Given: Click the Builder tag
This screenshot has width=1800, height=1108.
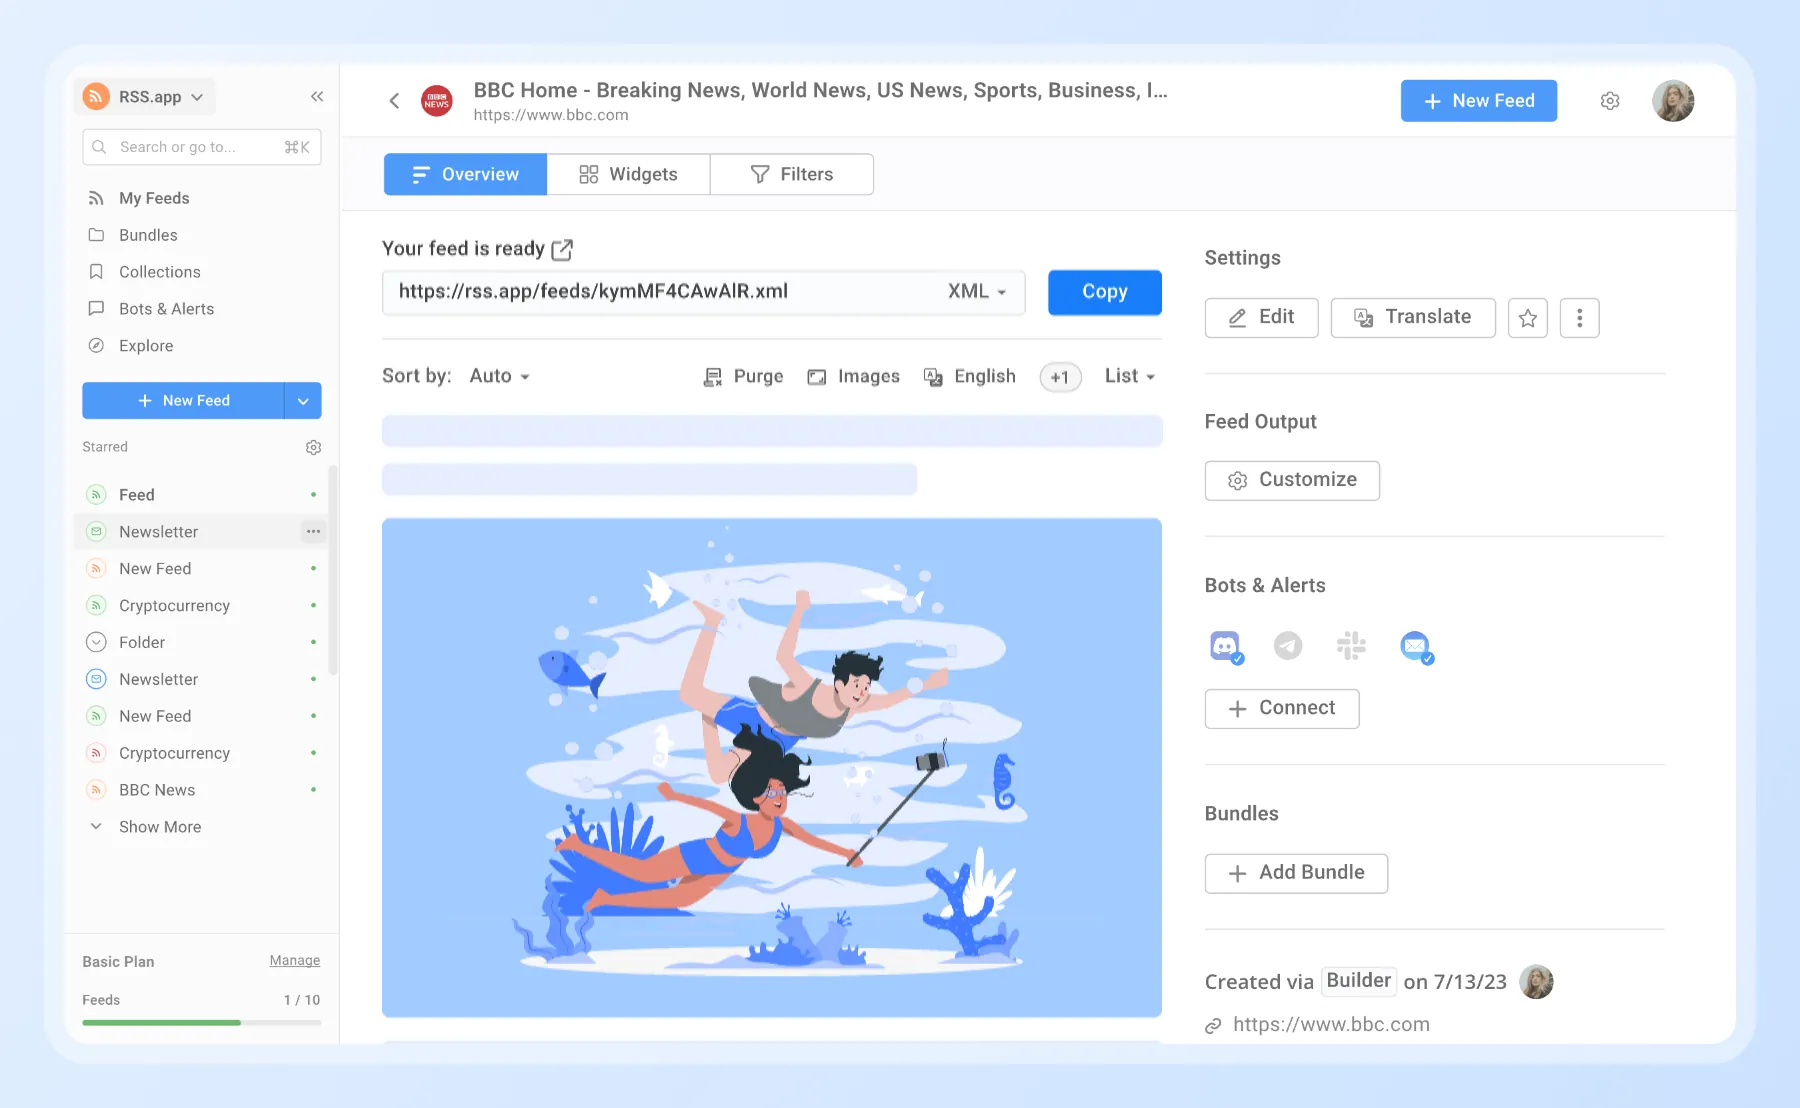Looking at the screenshot, I should coord(1358,981).
